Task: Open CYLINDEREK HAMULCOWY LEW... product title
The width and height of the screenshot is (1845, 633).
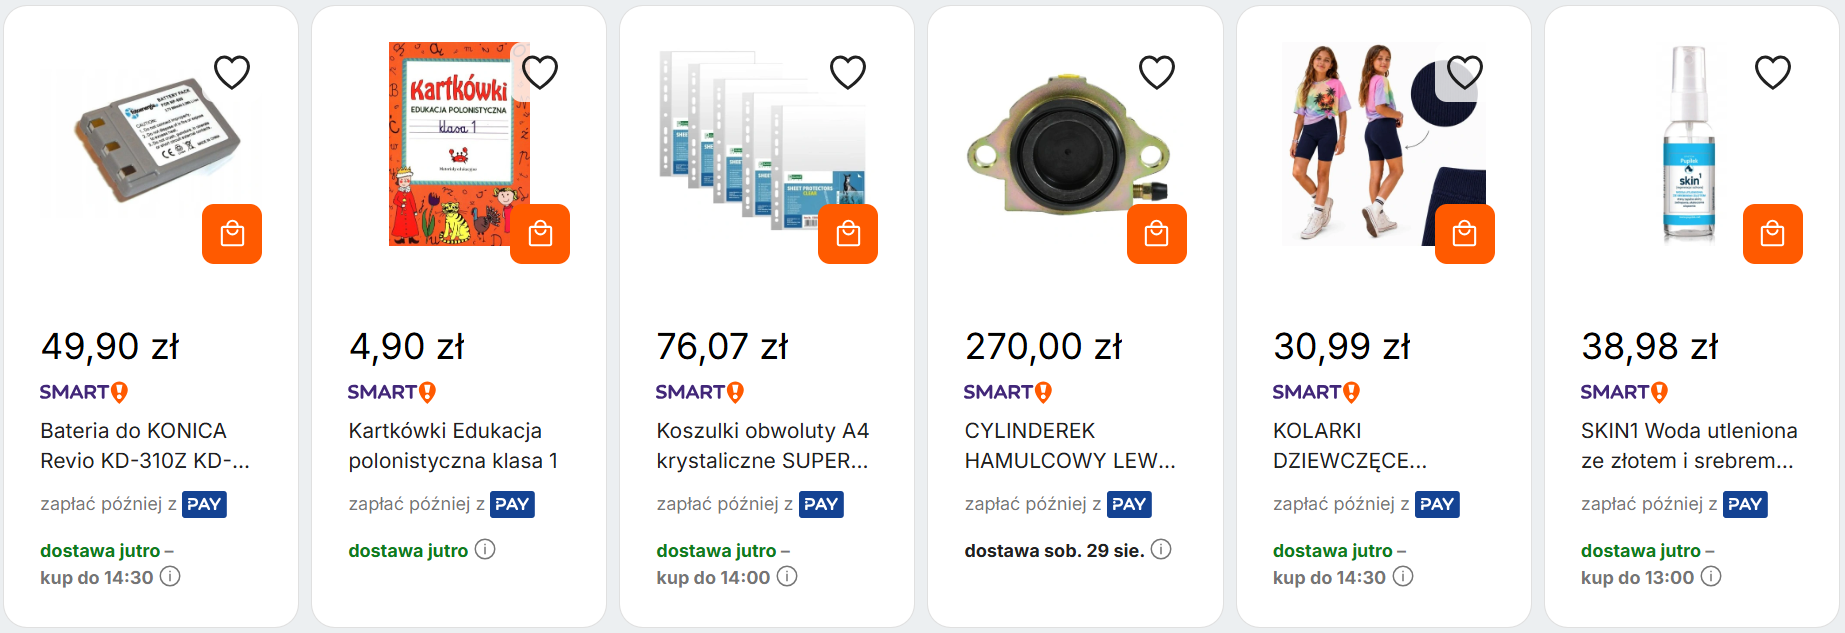Action: point(1070,446)
